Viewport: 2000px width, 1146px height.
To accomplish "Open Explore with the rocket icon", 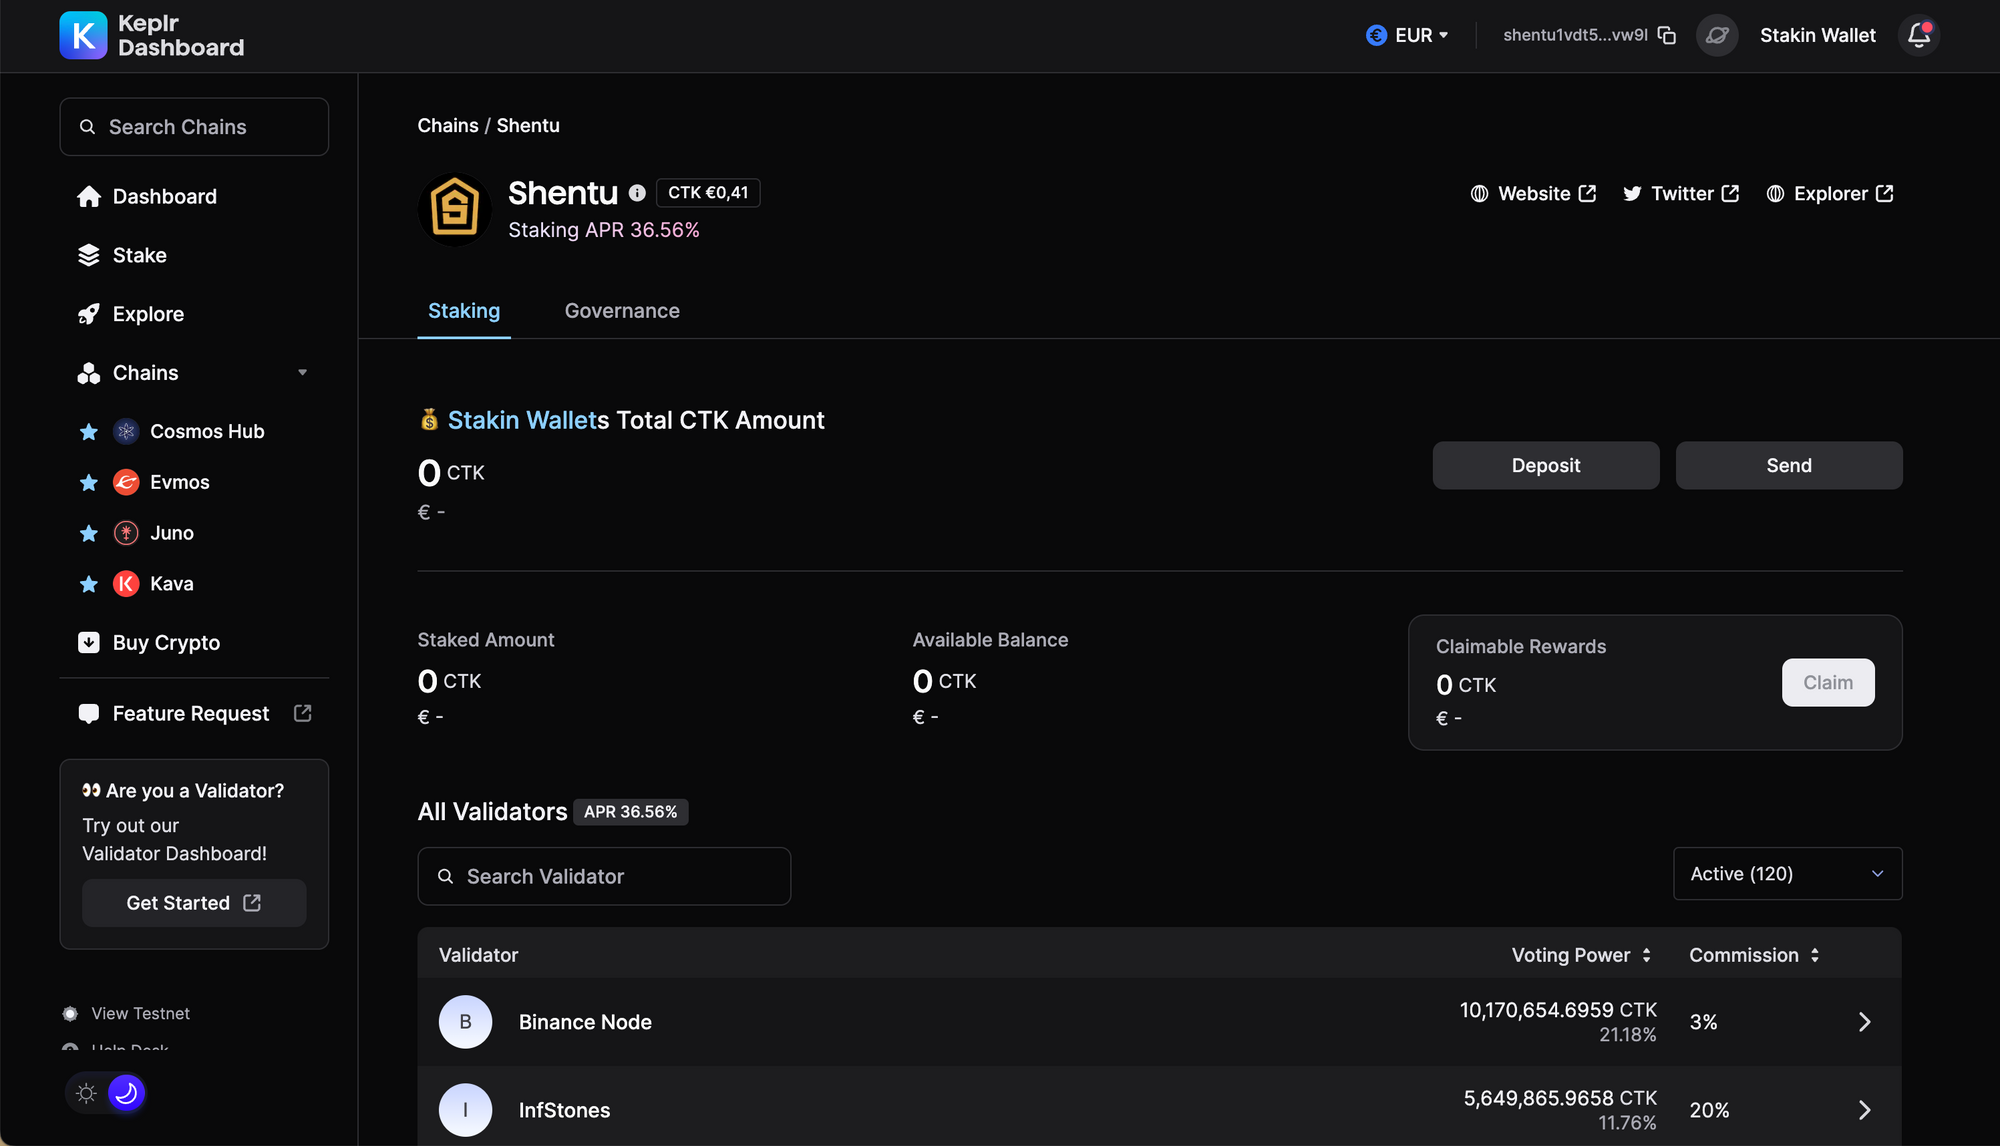I will (147, 314).
